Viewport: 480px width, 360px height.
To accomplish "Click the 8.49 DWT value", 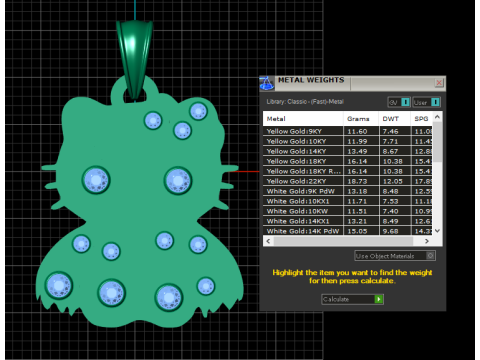I will pos(390,221).
